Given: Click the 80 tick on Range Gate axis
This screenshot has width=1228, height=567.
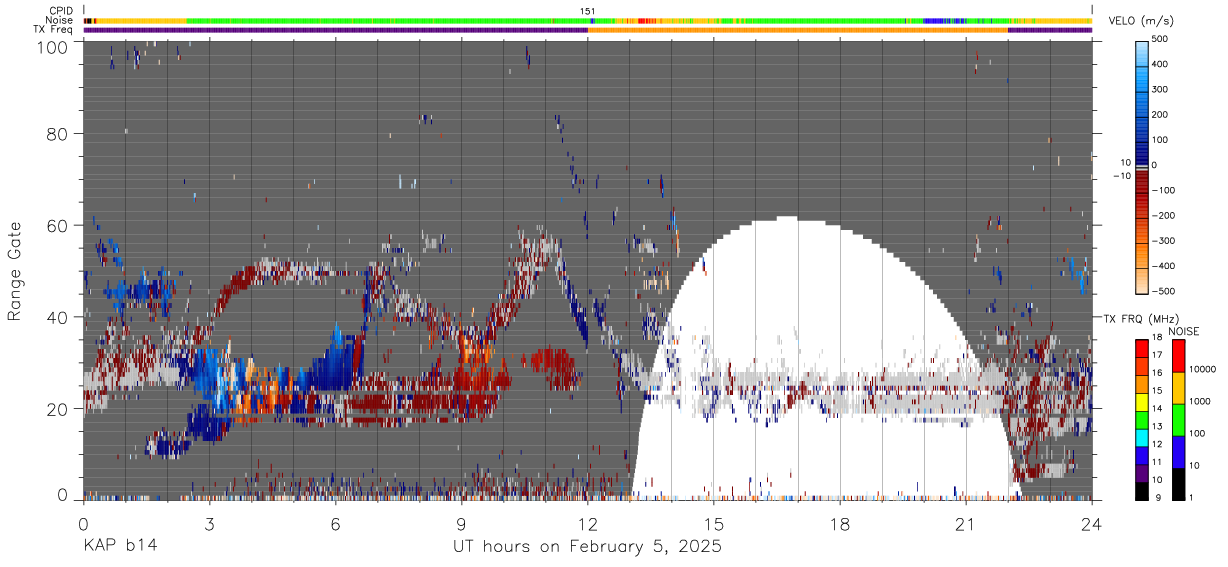Looking at the screenshot, I should point(56,133).
